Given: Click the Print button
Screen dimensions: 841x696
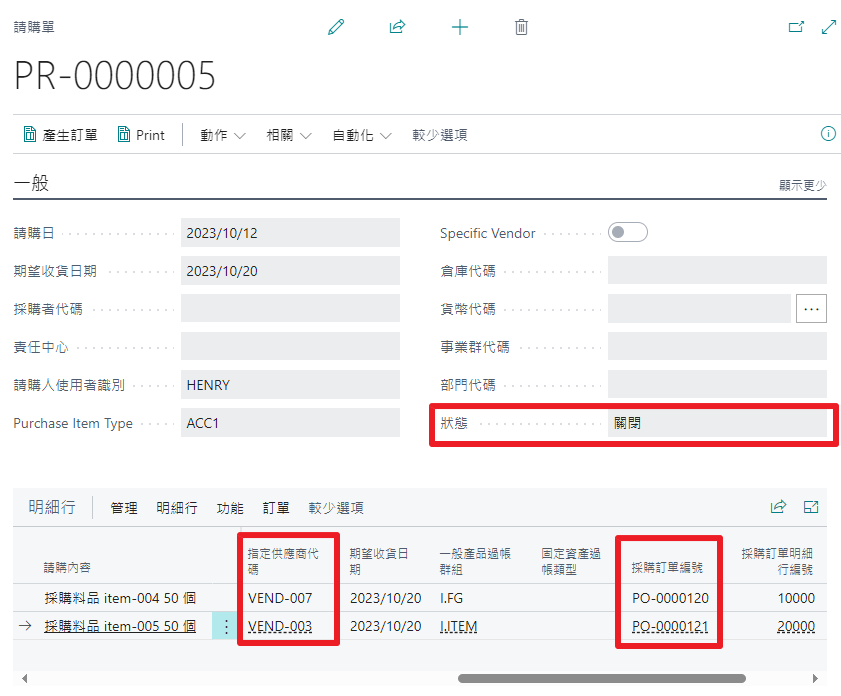Looking at the screenshot, I should [x=141, y=135].
